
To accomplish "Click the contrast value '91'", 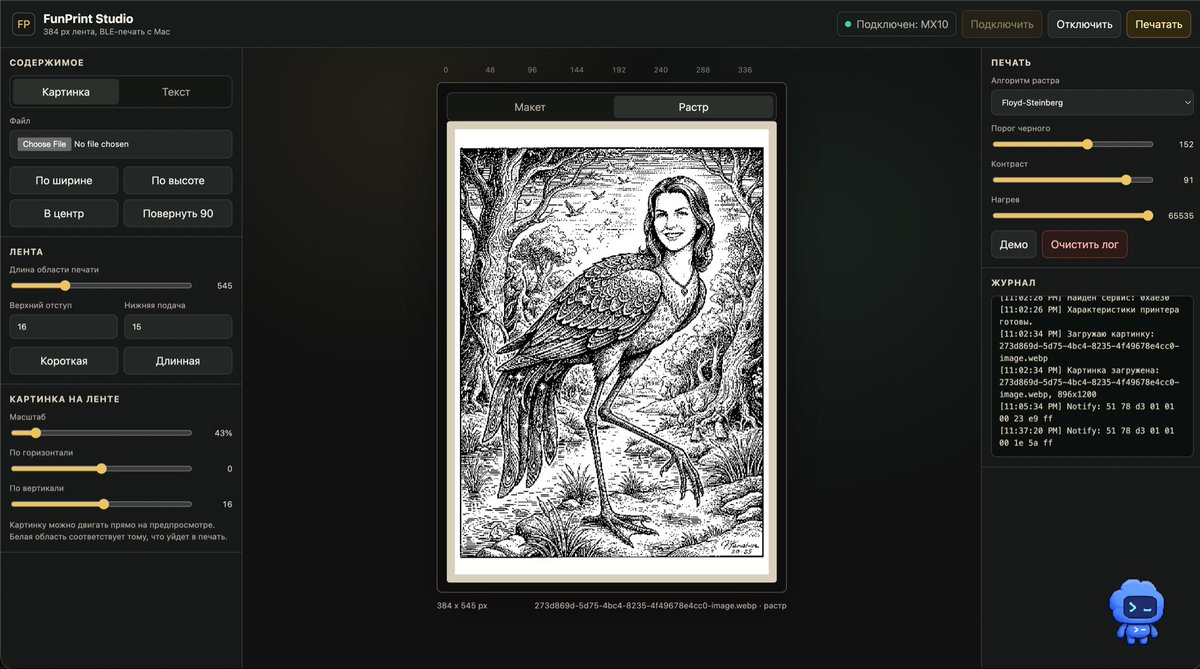I will click(x=1188, y=180).
